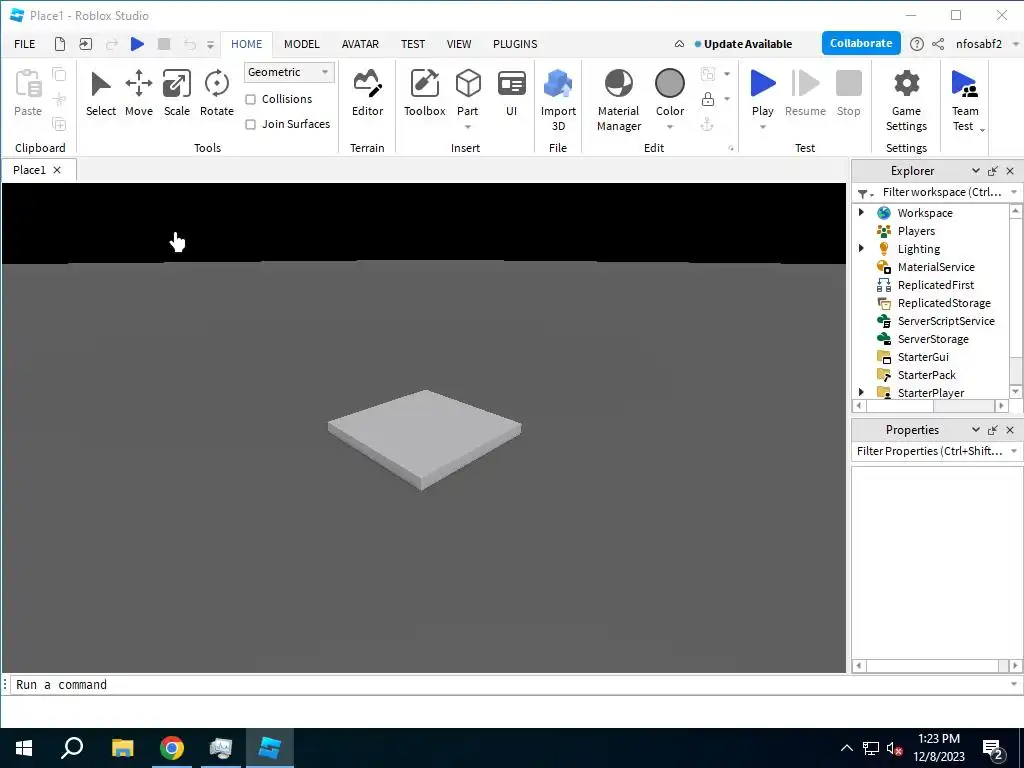Open Game Settings gear
1024x768 pixels.
pyautogui.click(x=906, y=84)
